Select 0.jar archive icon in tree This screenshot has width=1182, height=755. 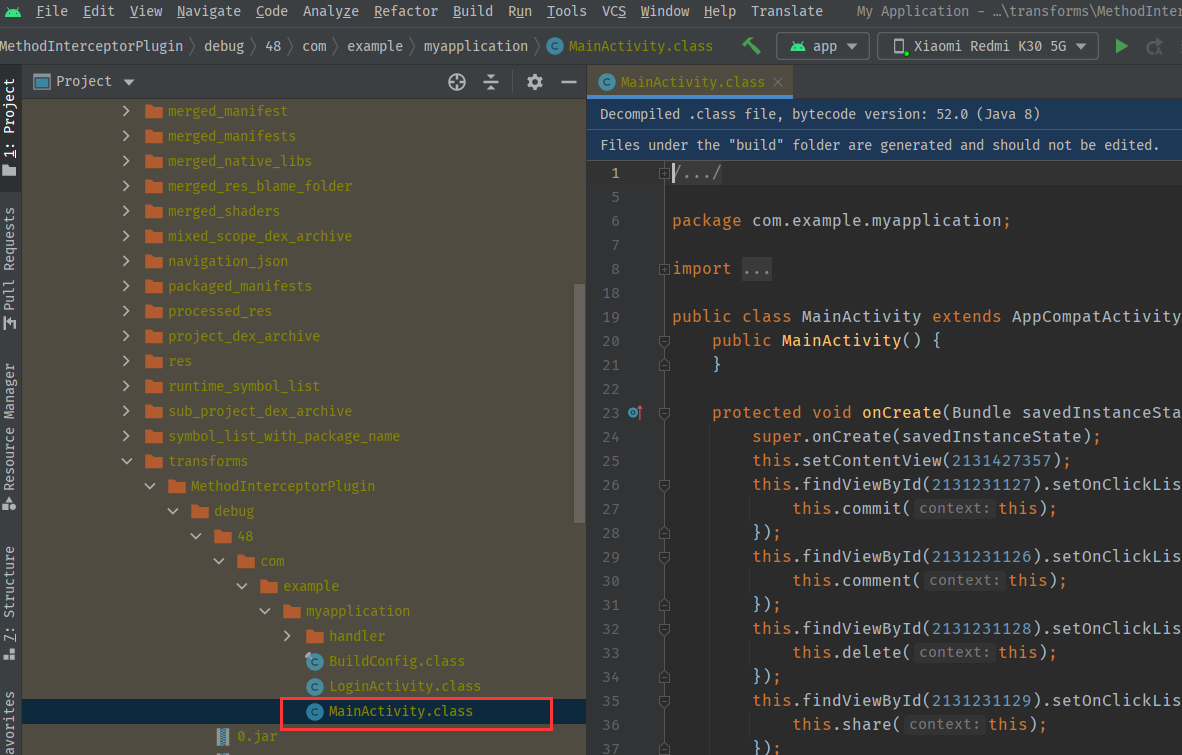pos(223,735)
